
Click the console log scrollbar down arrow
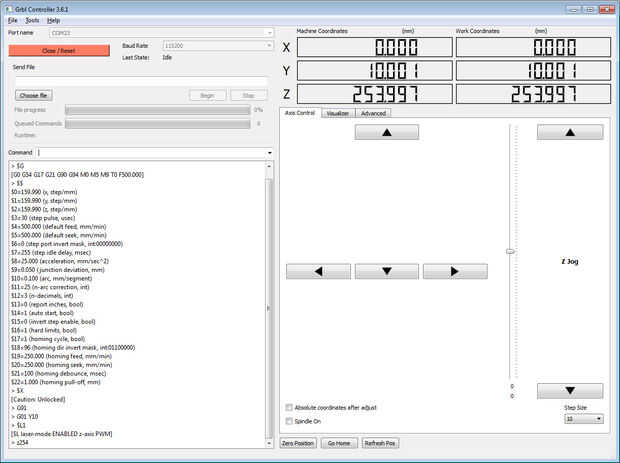(x=269, y=443)
